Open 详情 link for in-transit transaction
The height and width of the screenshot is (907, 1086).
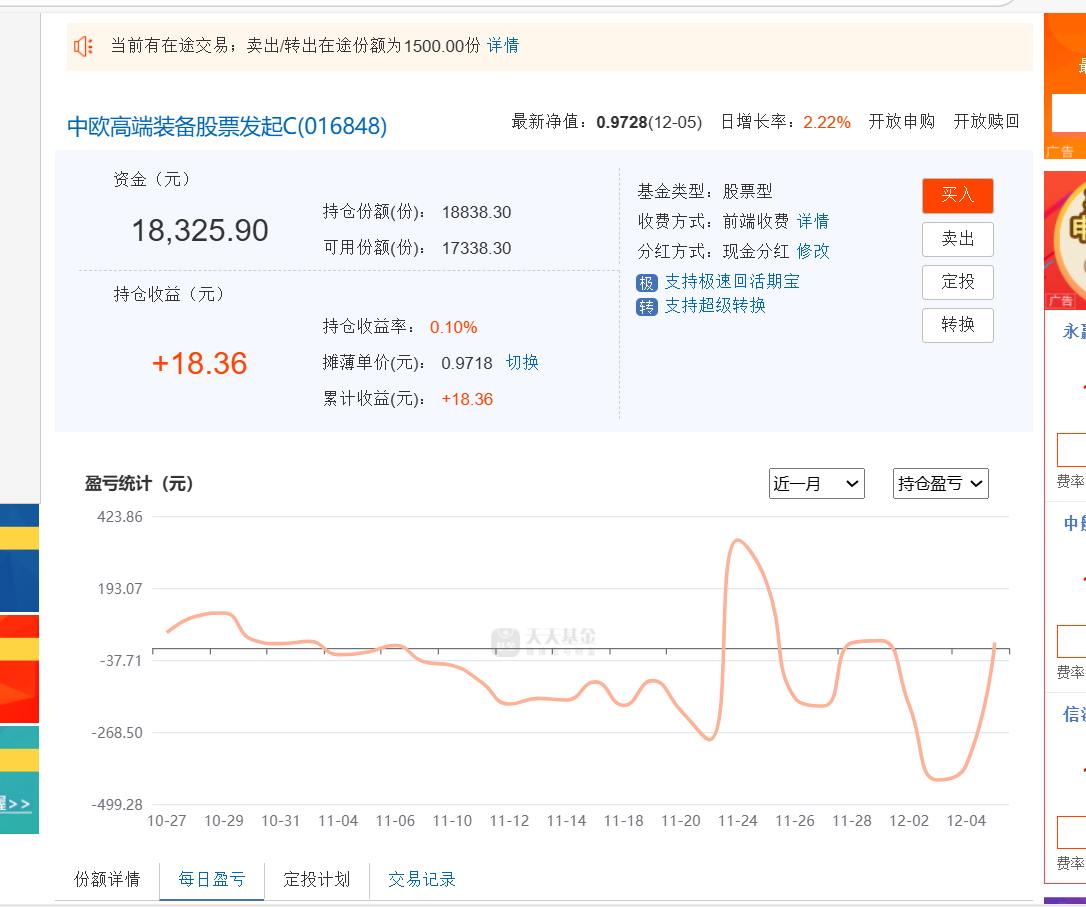coord(503,46)
